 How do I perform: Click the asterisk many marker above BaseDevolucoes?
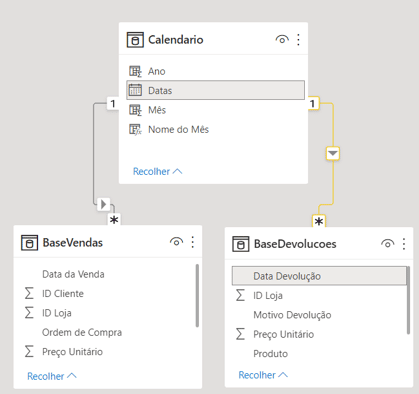[x=319, y=221]
